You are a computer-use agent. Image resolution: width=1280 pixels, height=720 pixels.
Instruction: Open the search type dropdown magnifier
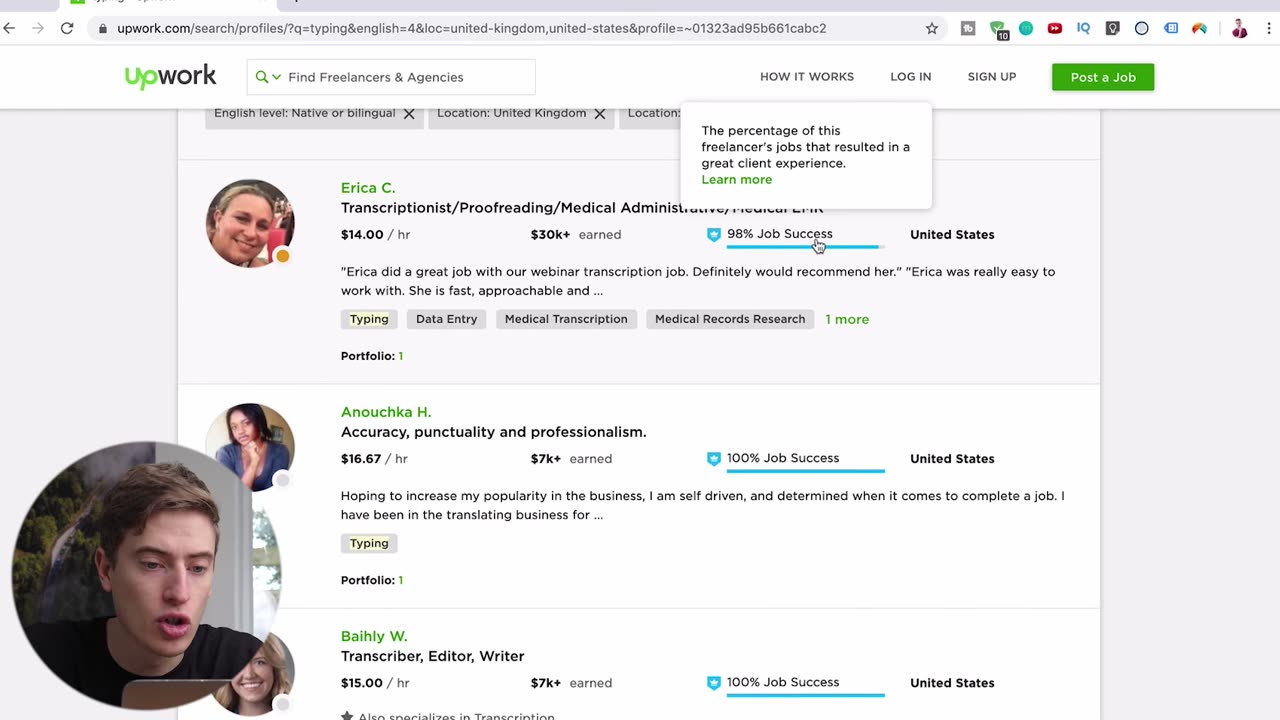pos(268,77)
